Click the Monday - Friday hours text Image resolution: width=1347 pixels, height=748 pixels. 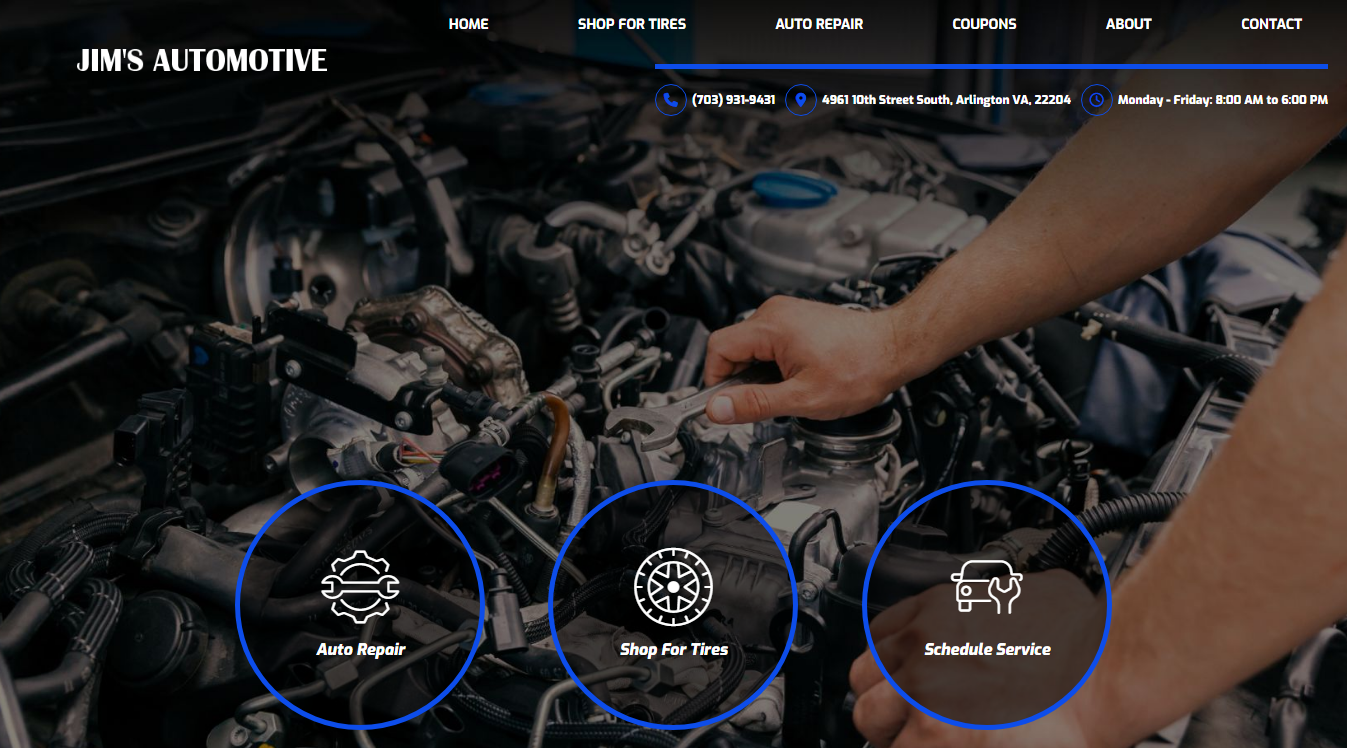coord(1222,100)
